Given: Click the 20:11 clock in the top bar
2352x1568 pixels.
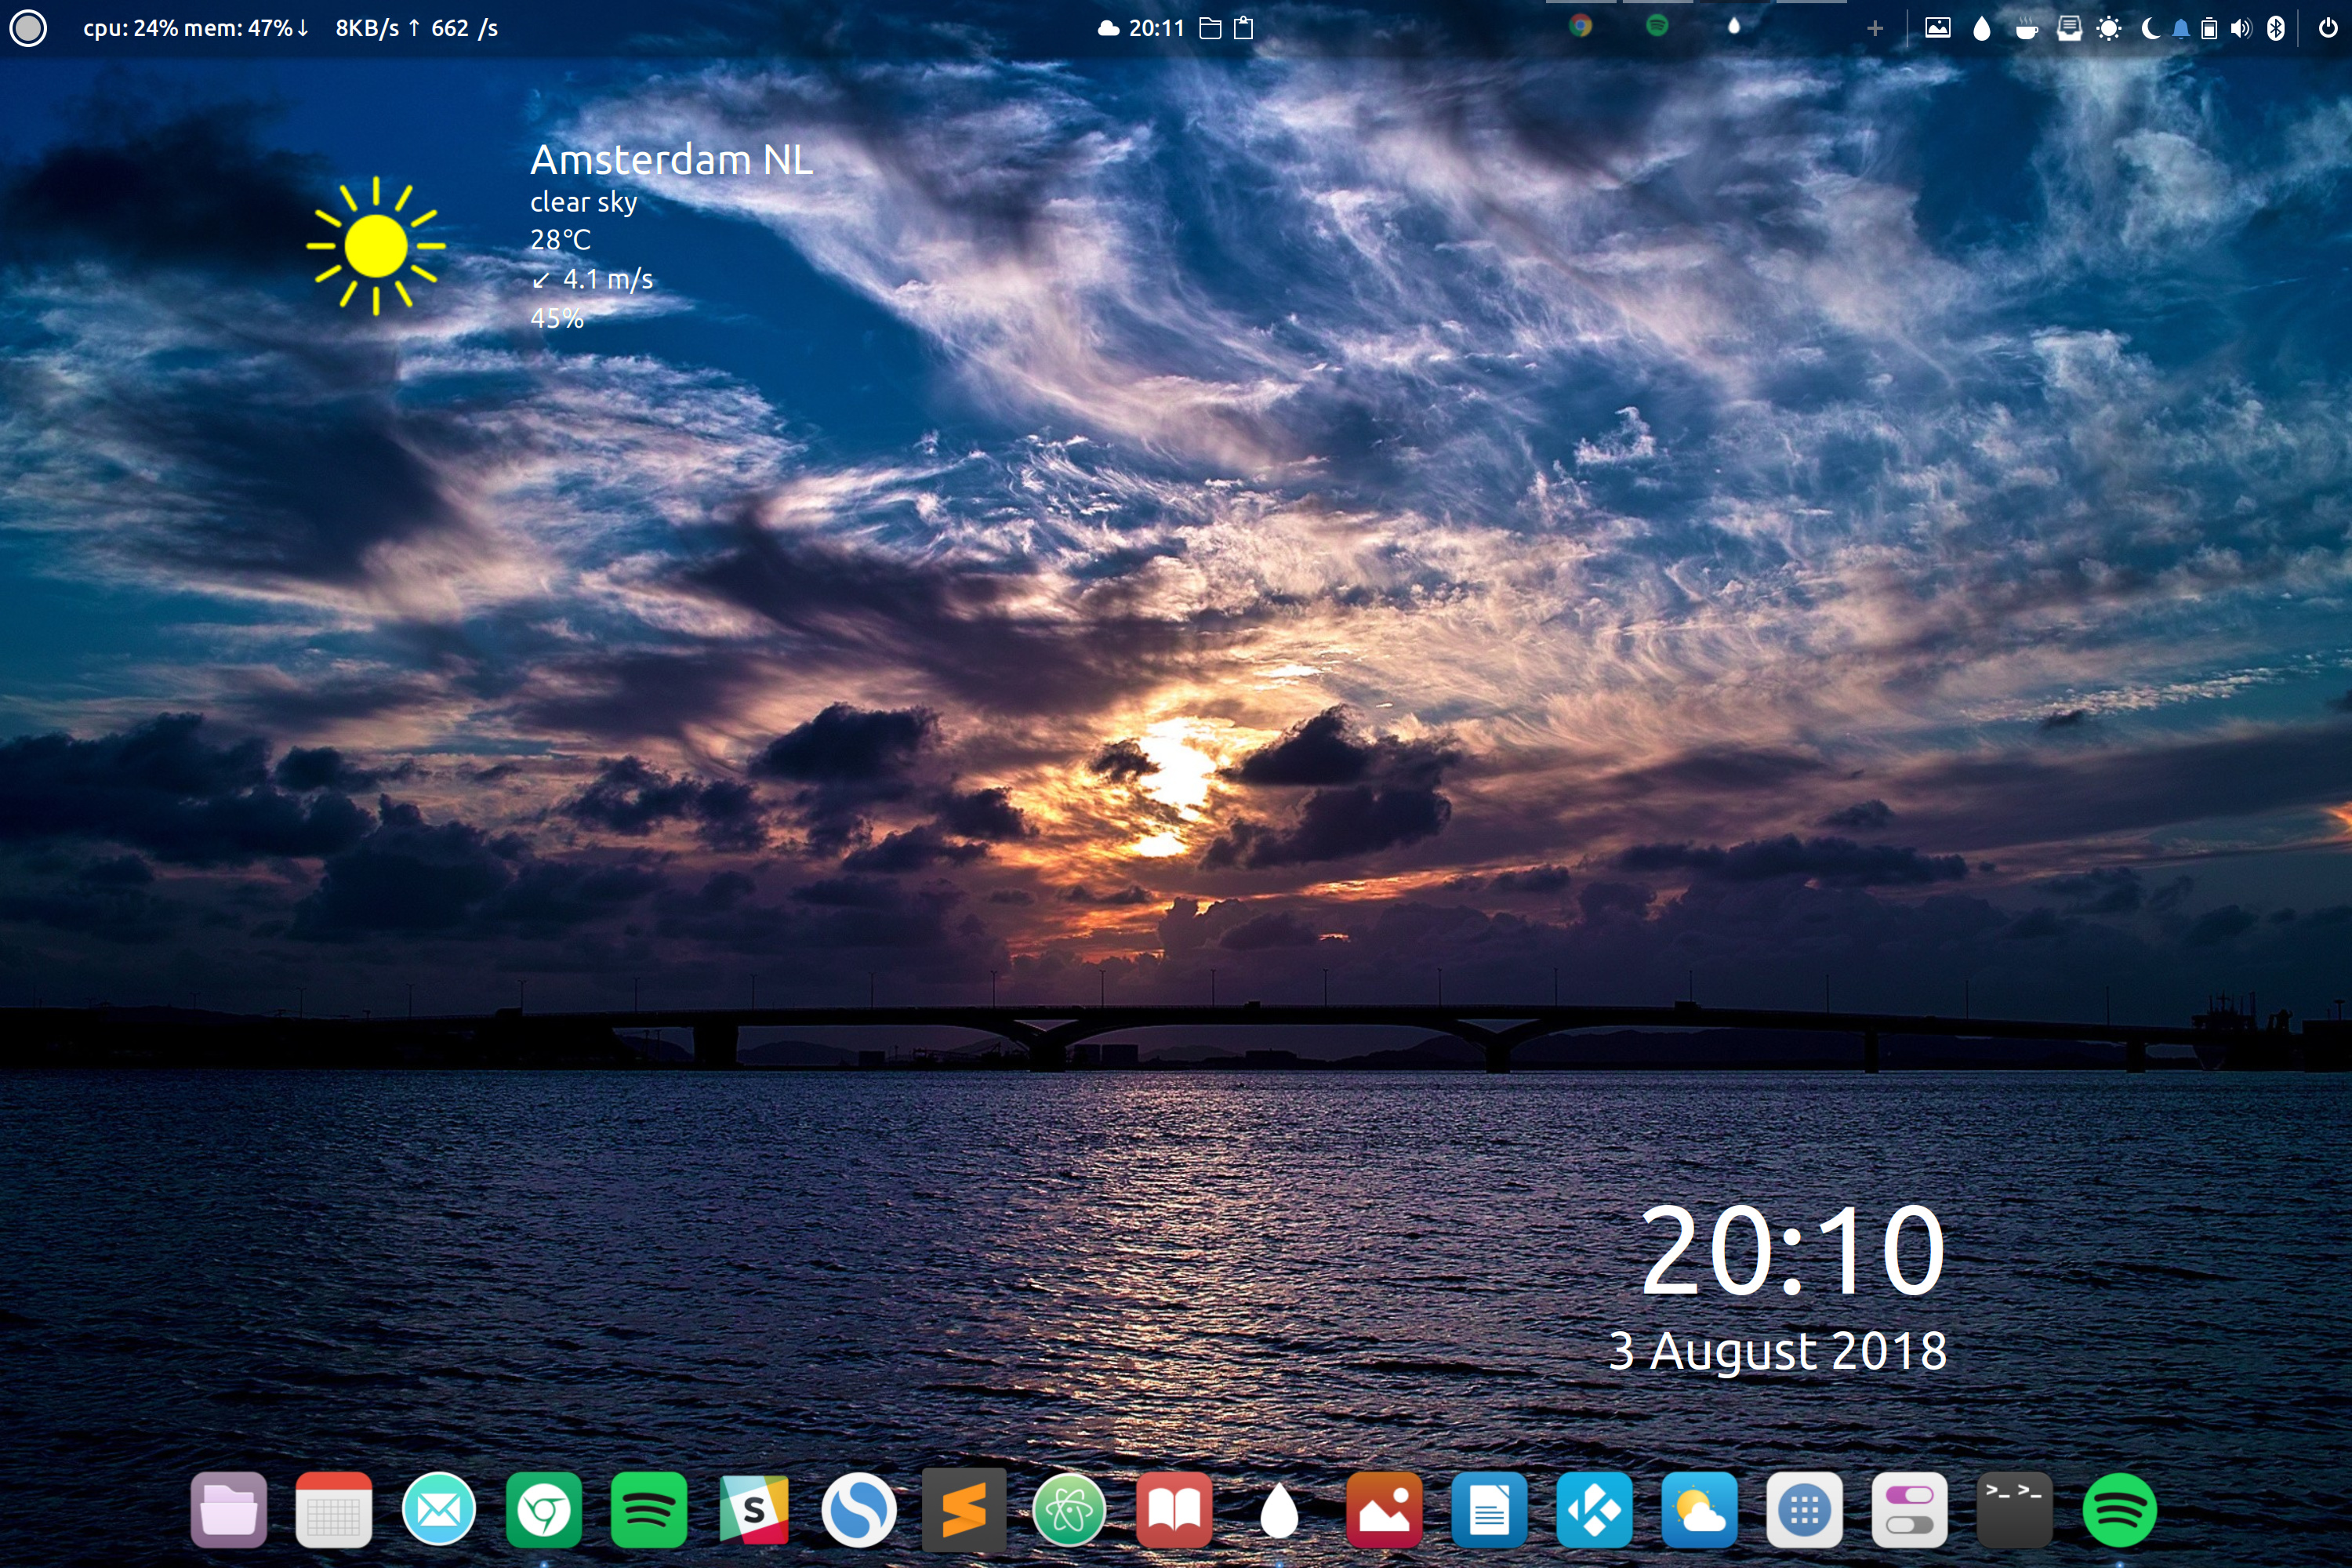Looking at the screenshot, I should tap(1157, 28).
